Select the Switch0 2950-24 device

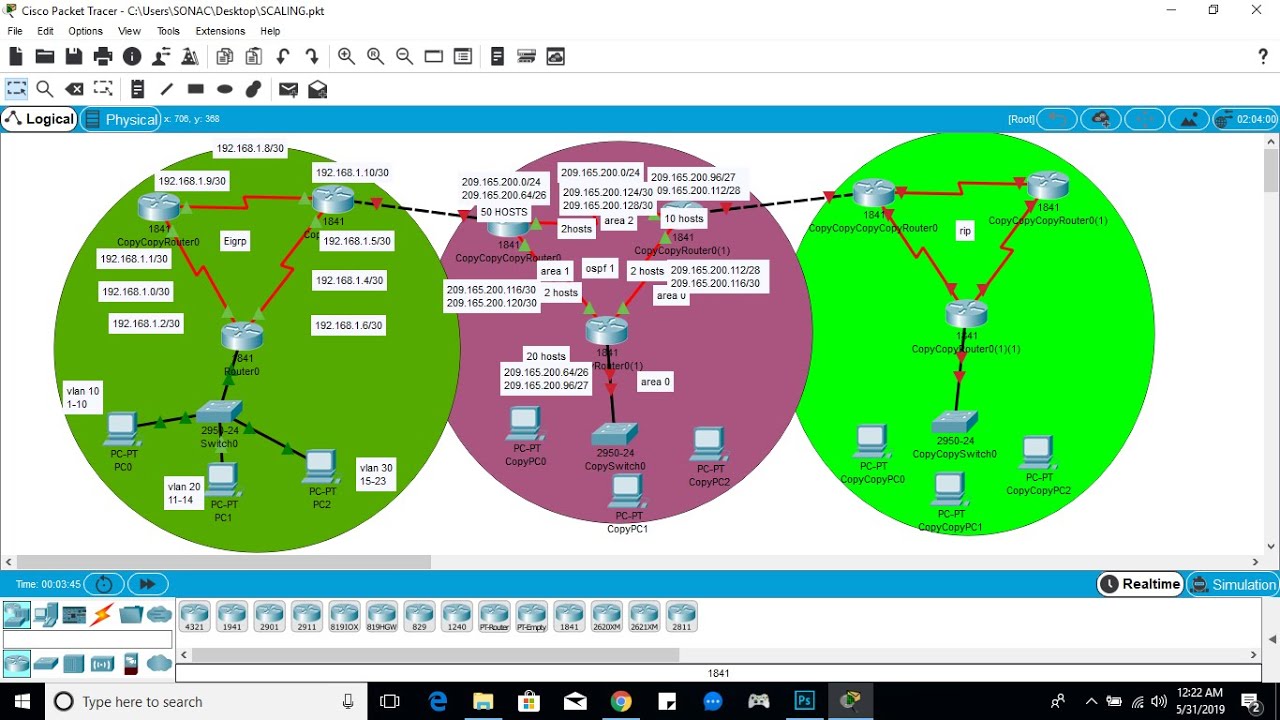tap(219, 413)
